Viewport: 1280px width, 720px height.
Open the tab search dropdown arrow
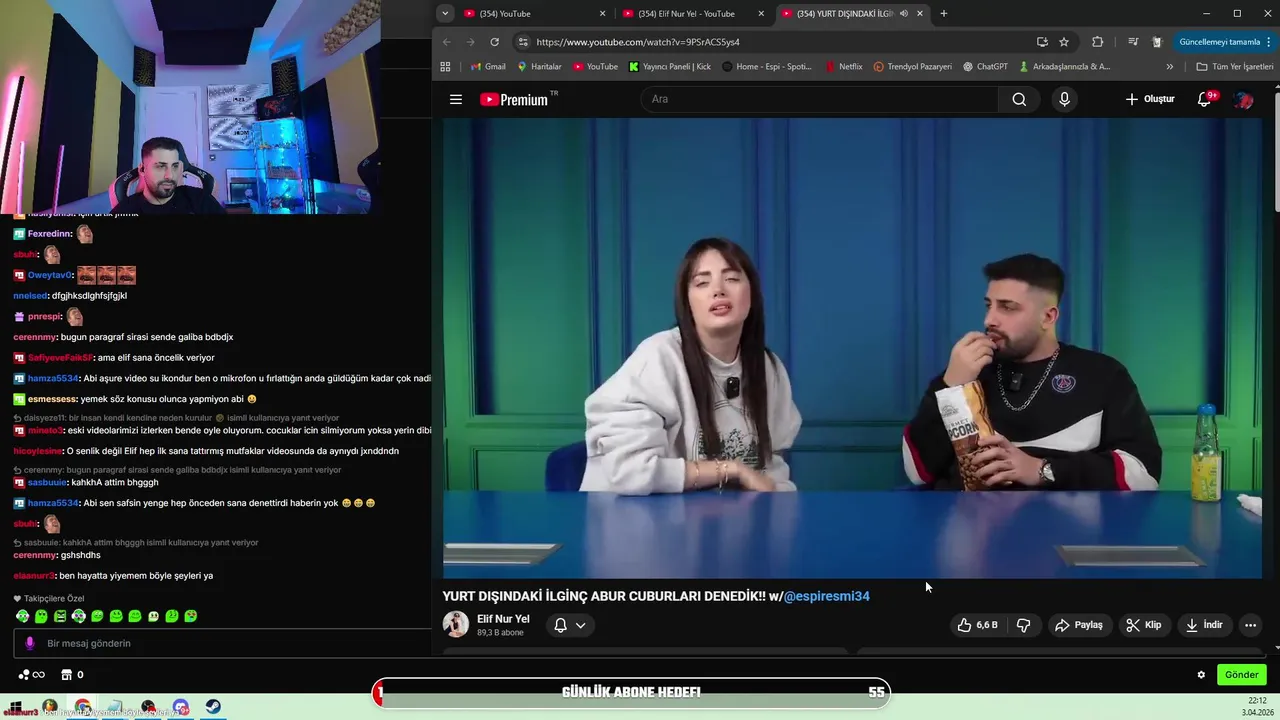445,14
